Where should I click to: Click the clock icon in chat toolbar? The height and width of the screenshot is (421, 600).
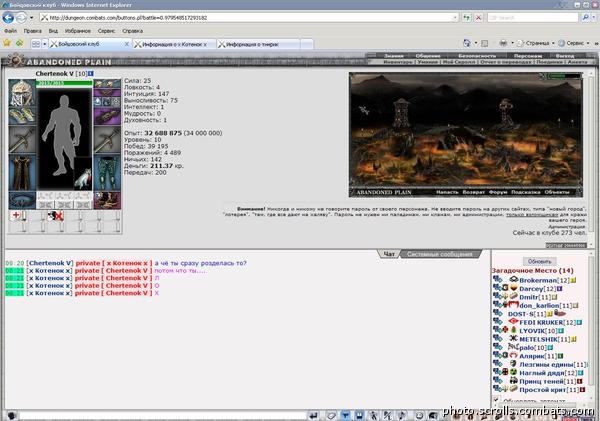coord(419,415)
